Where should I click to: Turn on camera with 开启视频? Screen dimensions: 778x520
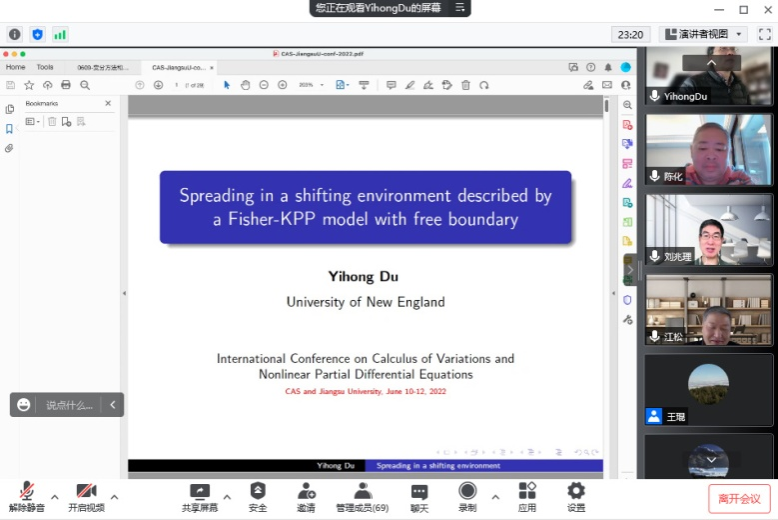click(86, 496)
